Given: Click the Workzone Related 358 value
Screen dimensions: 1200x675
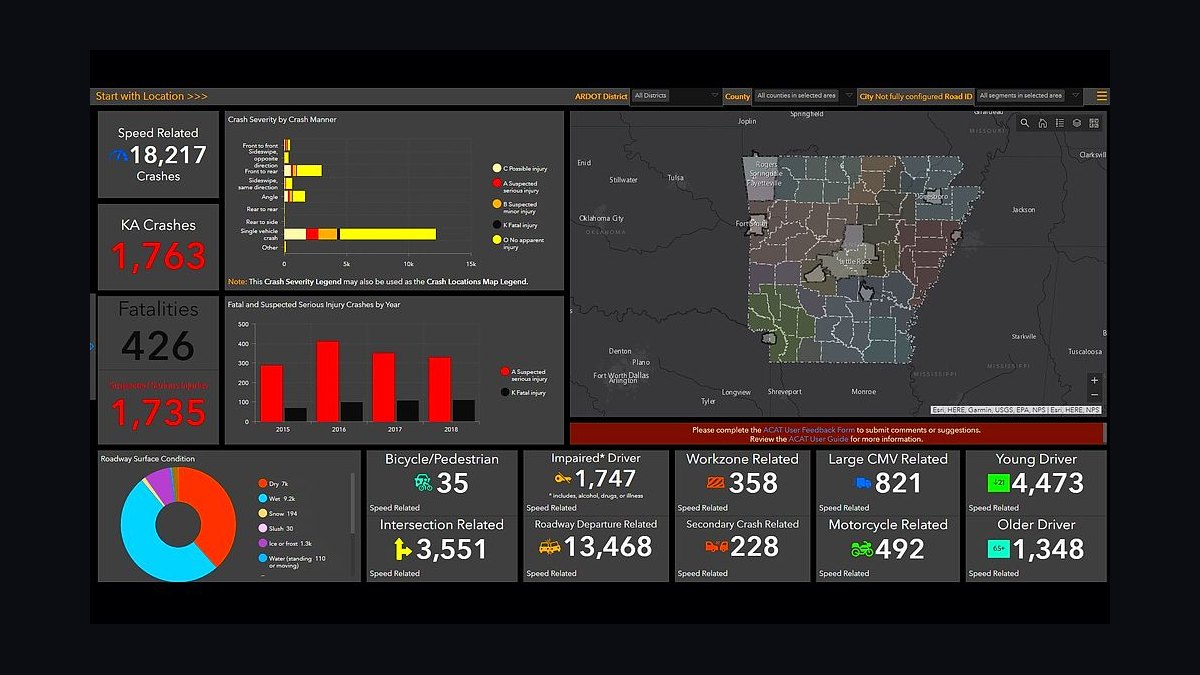Looking at the screenshot, I should pos(754,483).
